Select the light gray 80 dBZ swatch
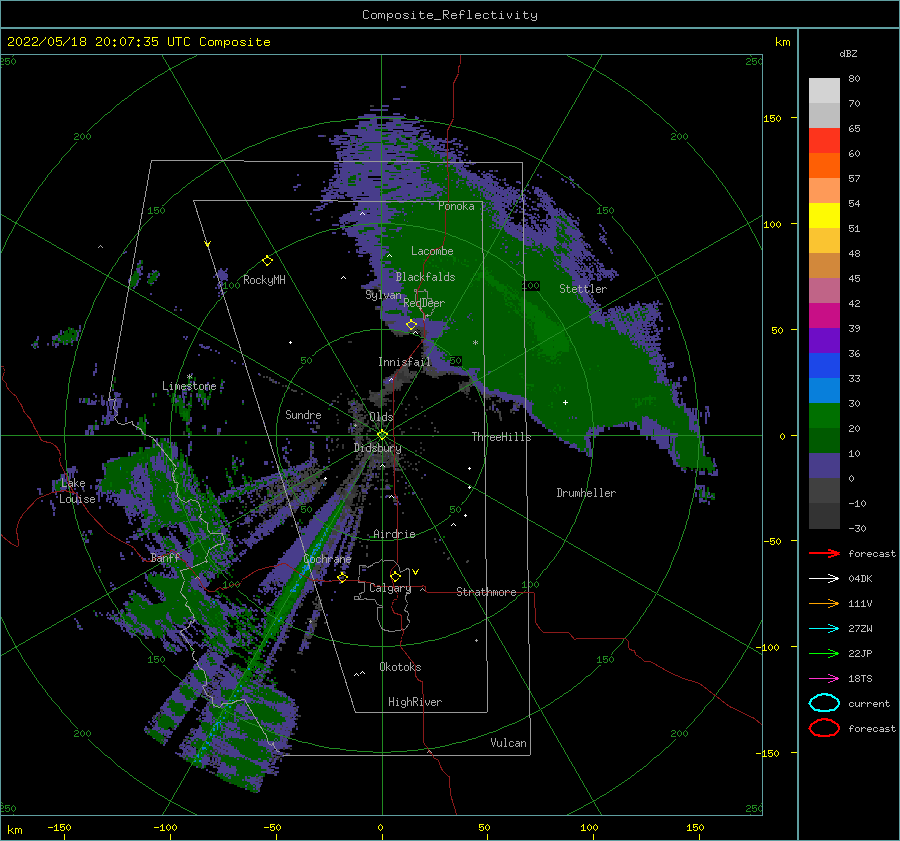Screen dimensions: 900x841 point(824,90)
